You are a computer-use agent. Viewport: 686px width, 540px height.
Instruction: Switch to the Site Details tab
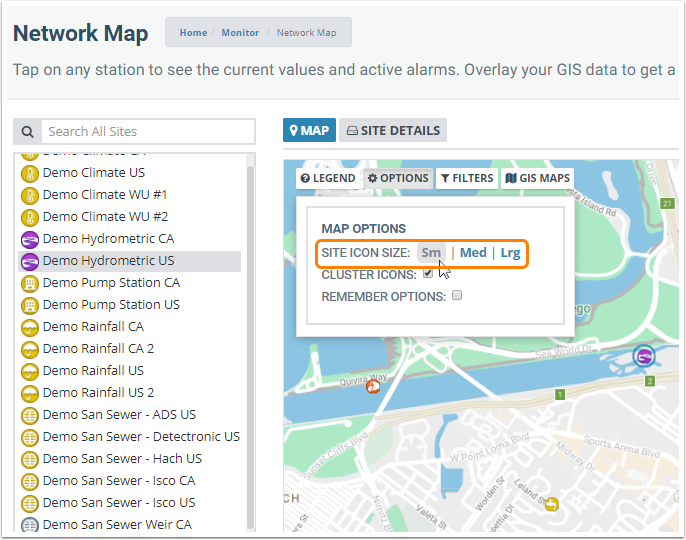391,130
